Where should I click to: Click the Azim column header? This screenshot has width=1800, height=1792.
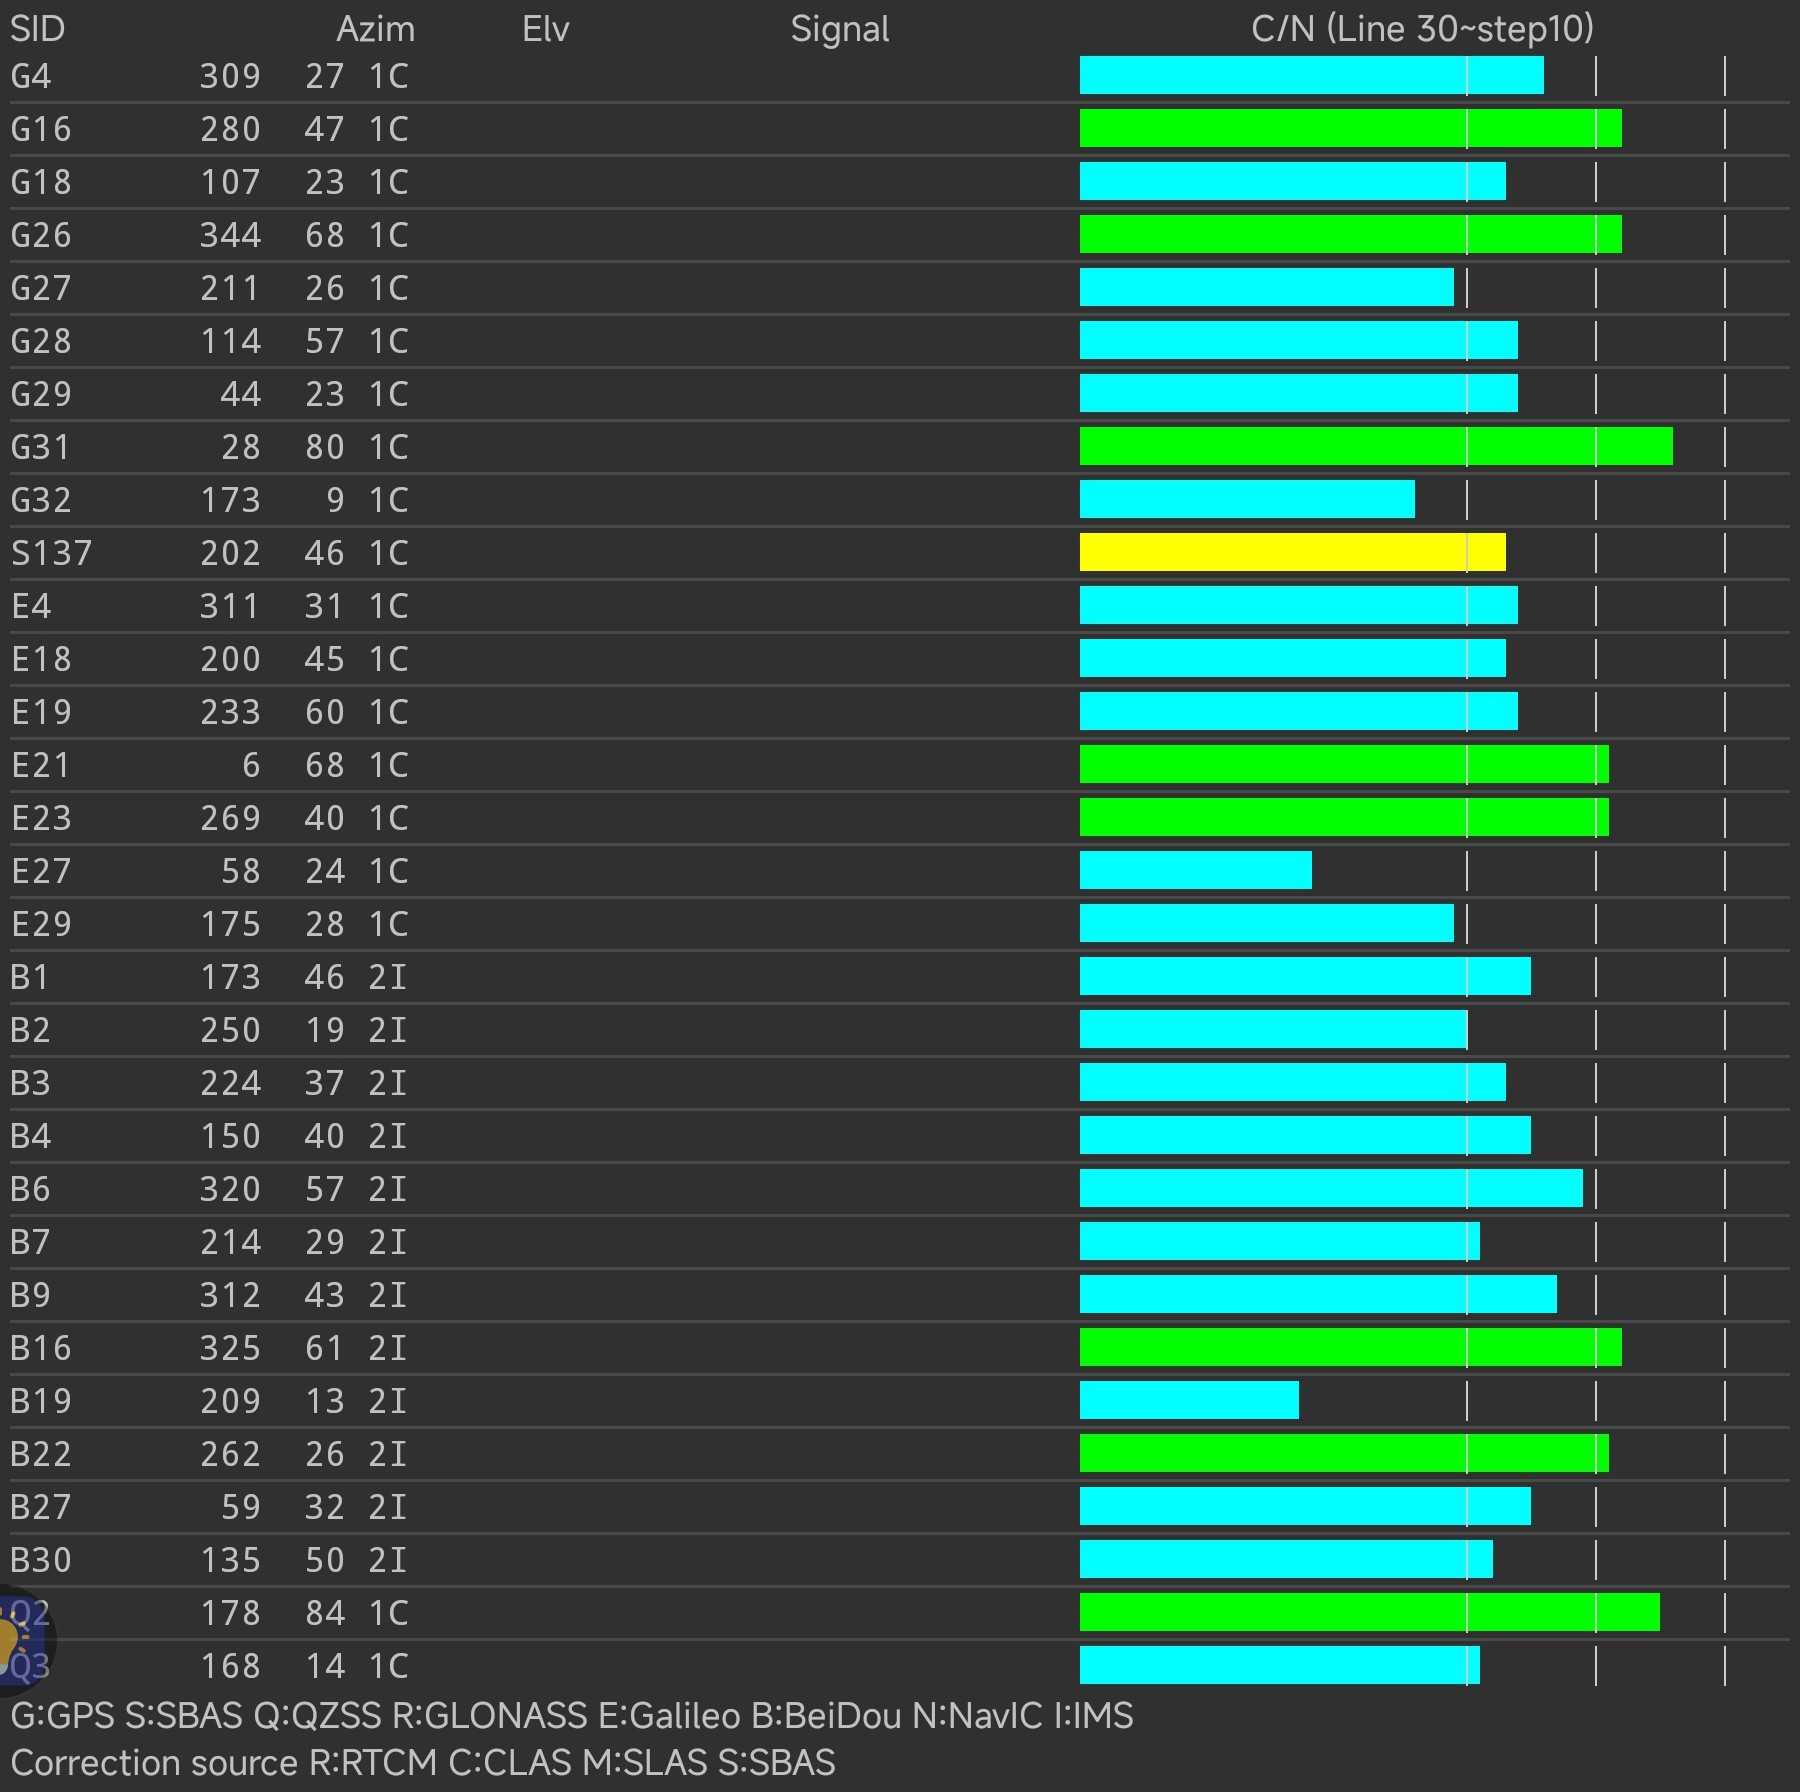point(375,29)
